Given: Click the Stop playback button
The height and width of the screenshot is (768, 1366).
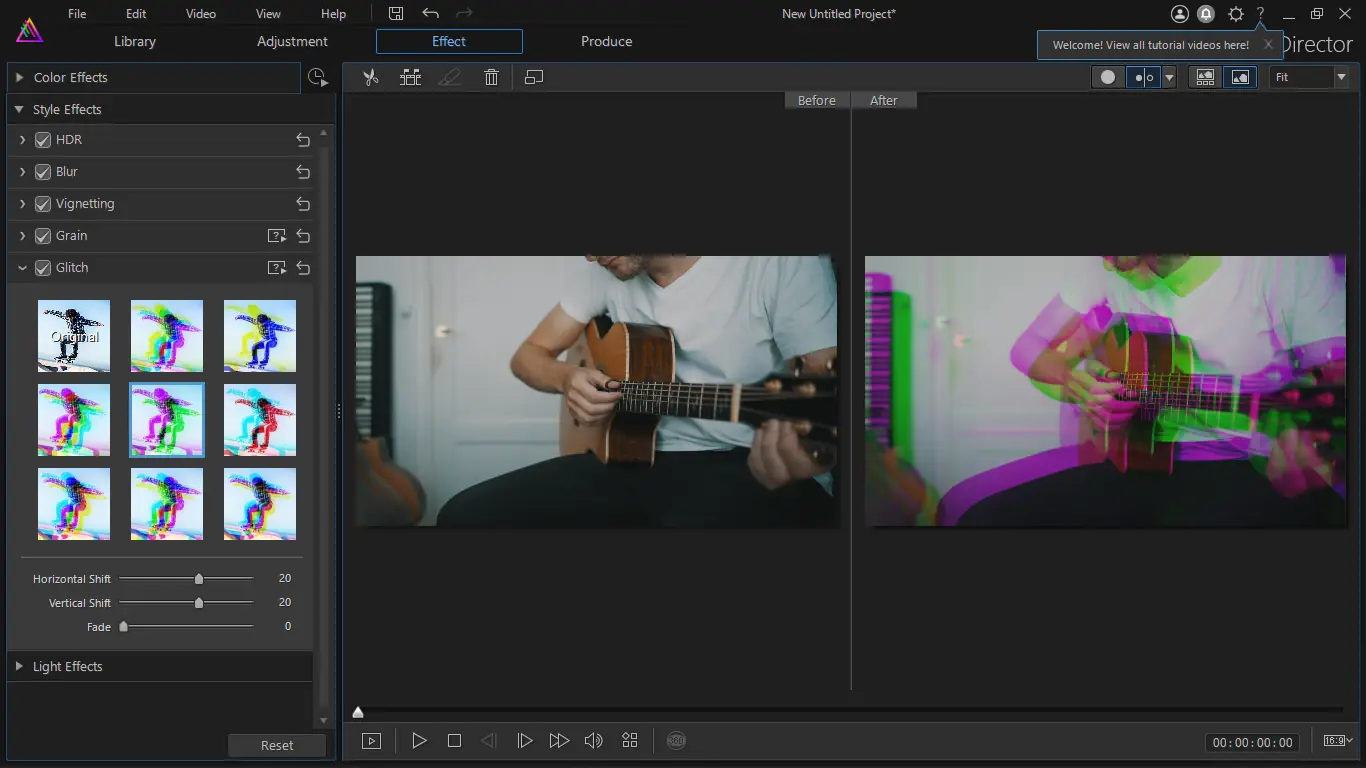Looking at the screenshot, I should pos(454,741).
